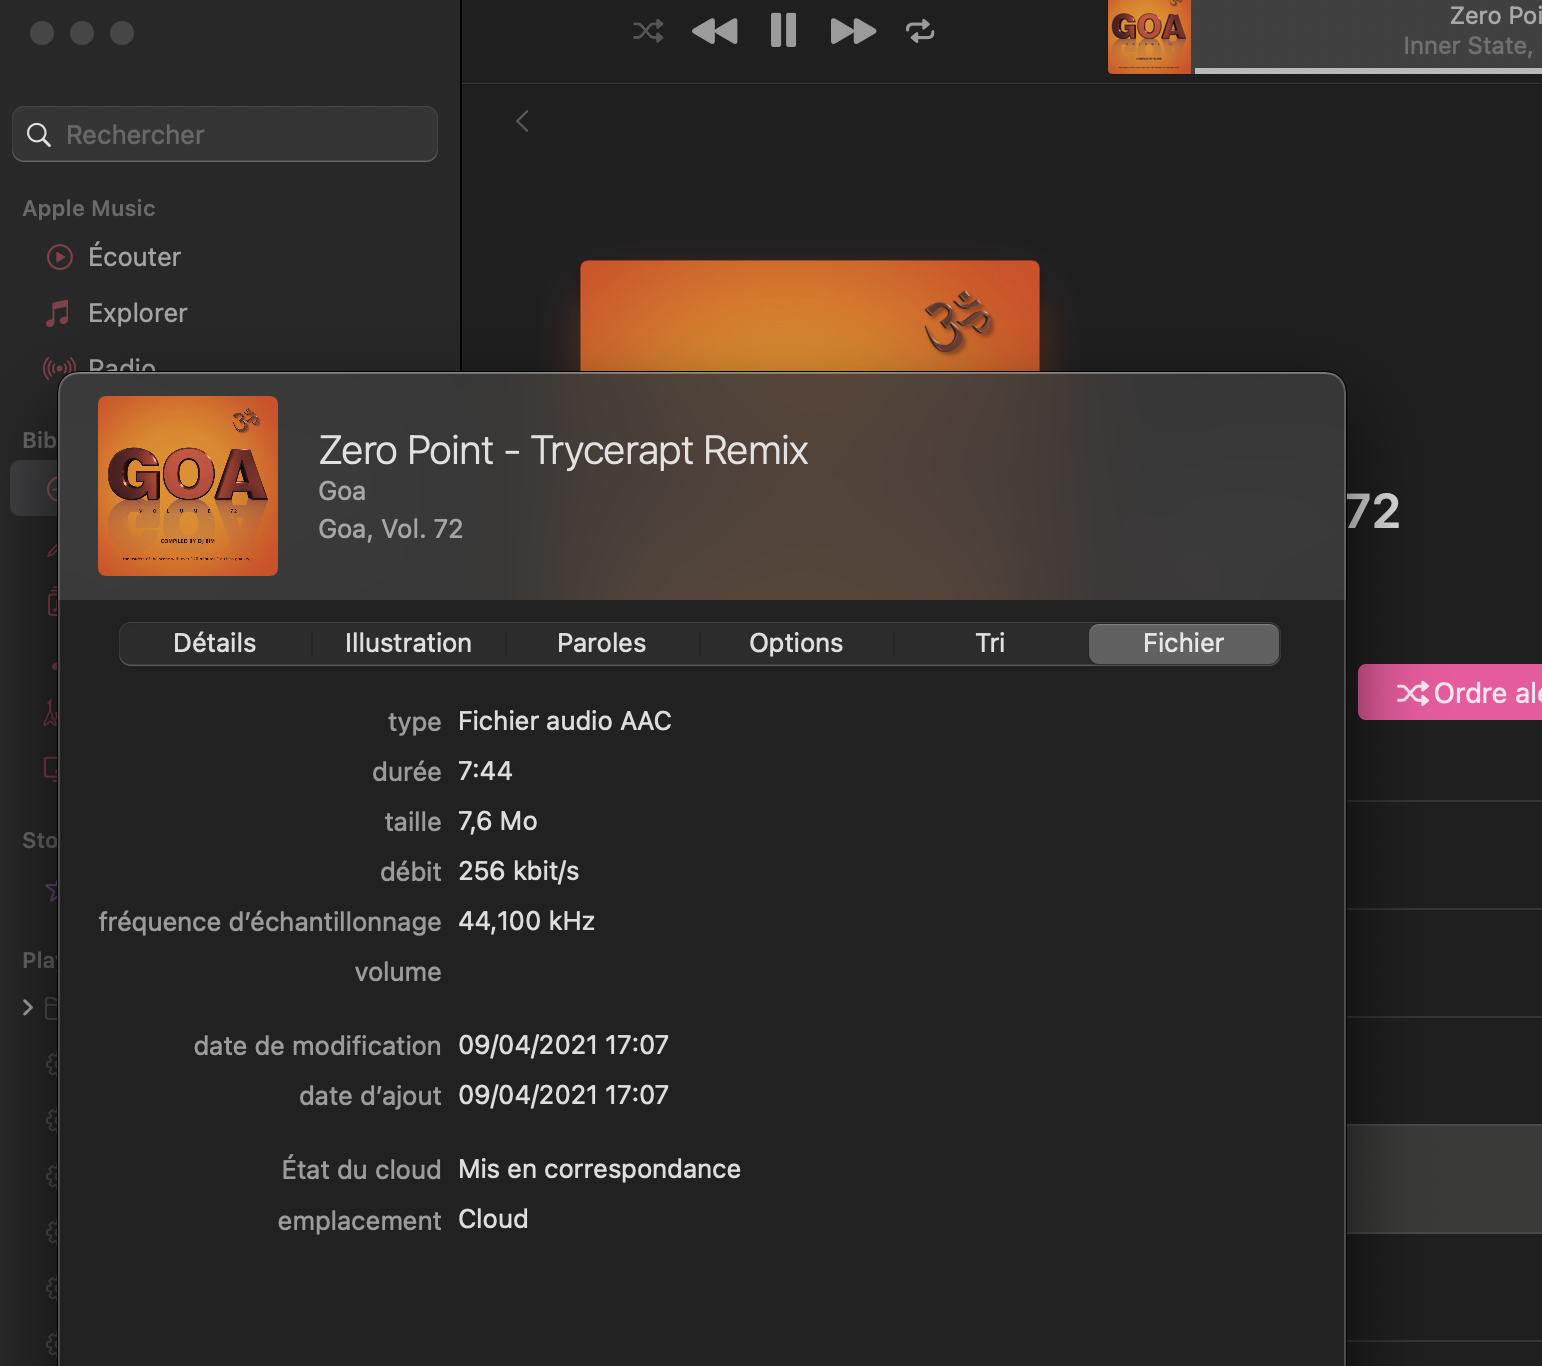Switch to the Options tab
Screen dimensions: 1542x1366
[796, 643]
